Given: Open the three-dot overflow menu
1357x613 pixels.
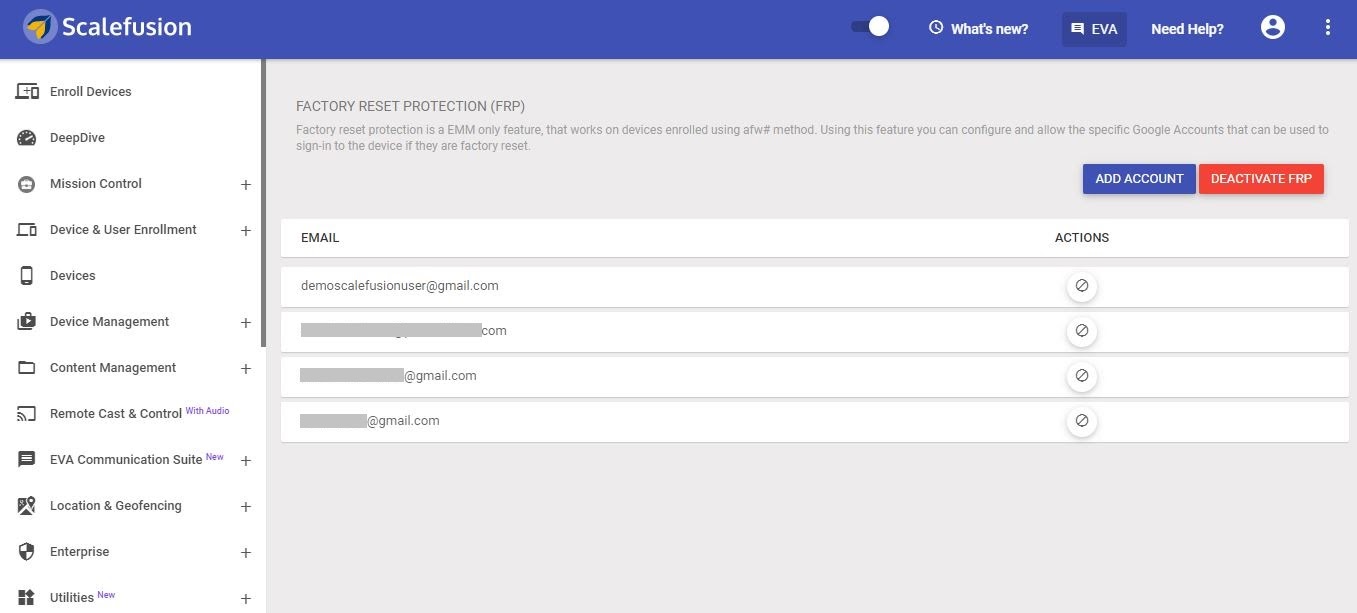Looking at the screenshot, I should click(1328, 28).
